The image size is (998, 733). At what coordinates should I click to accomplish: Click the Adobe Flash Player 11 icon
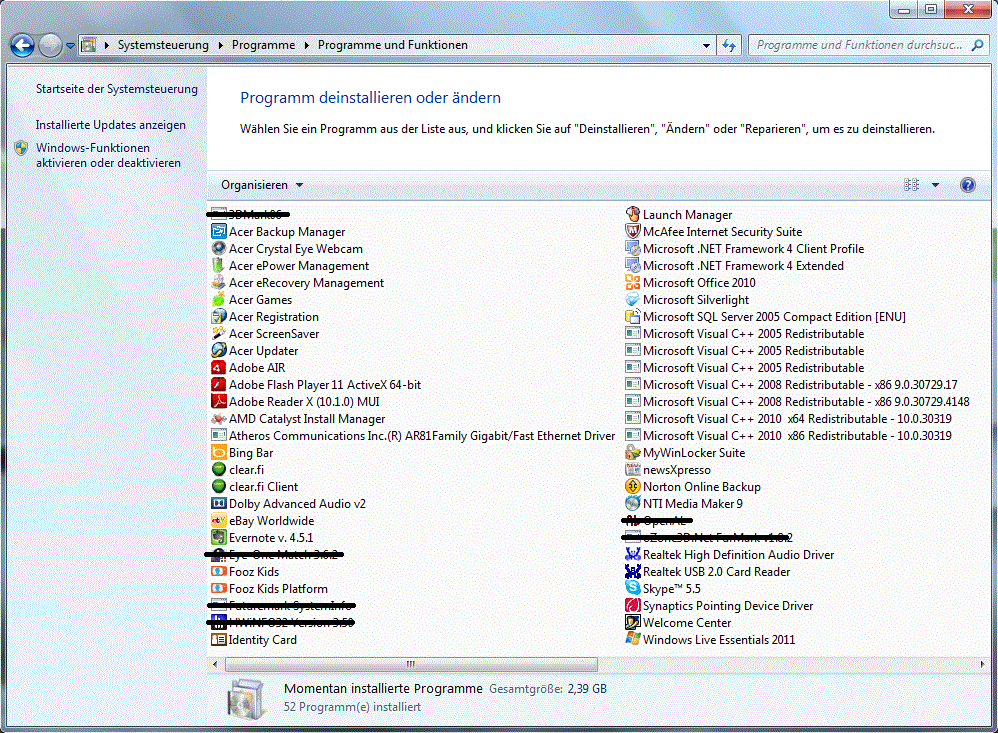(218, 385)
